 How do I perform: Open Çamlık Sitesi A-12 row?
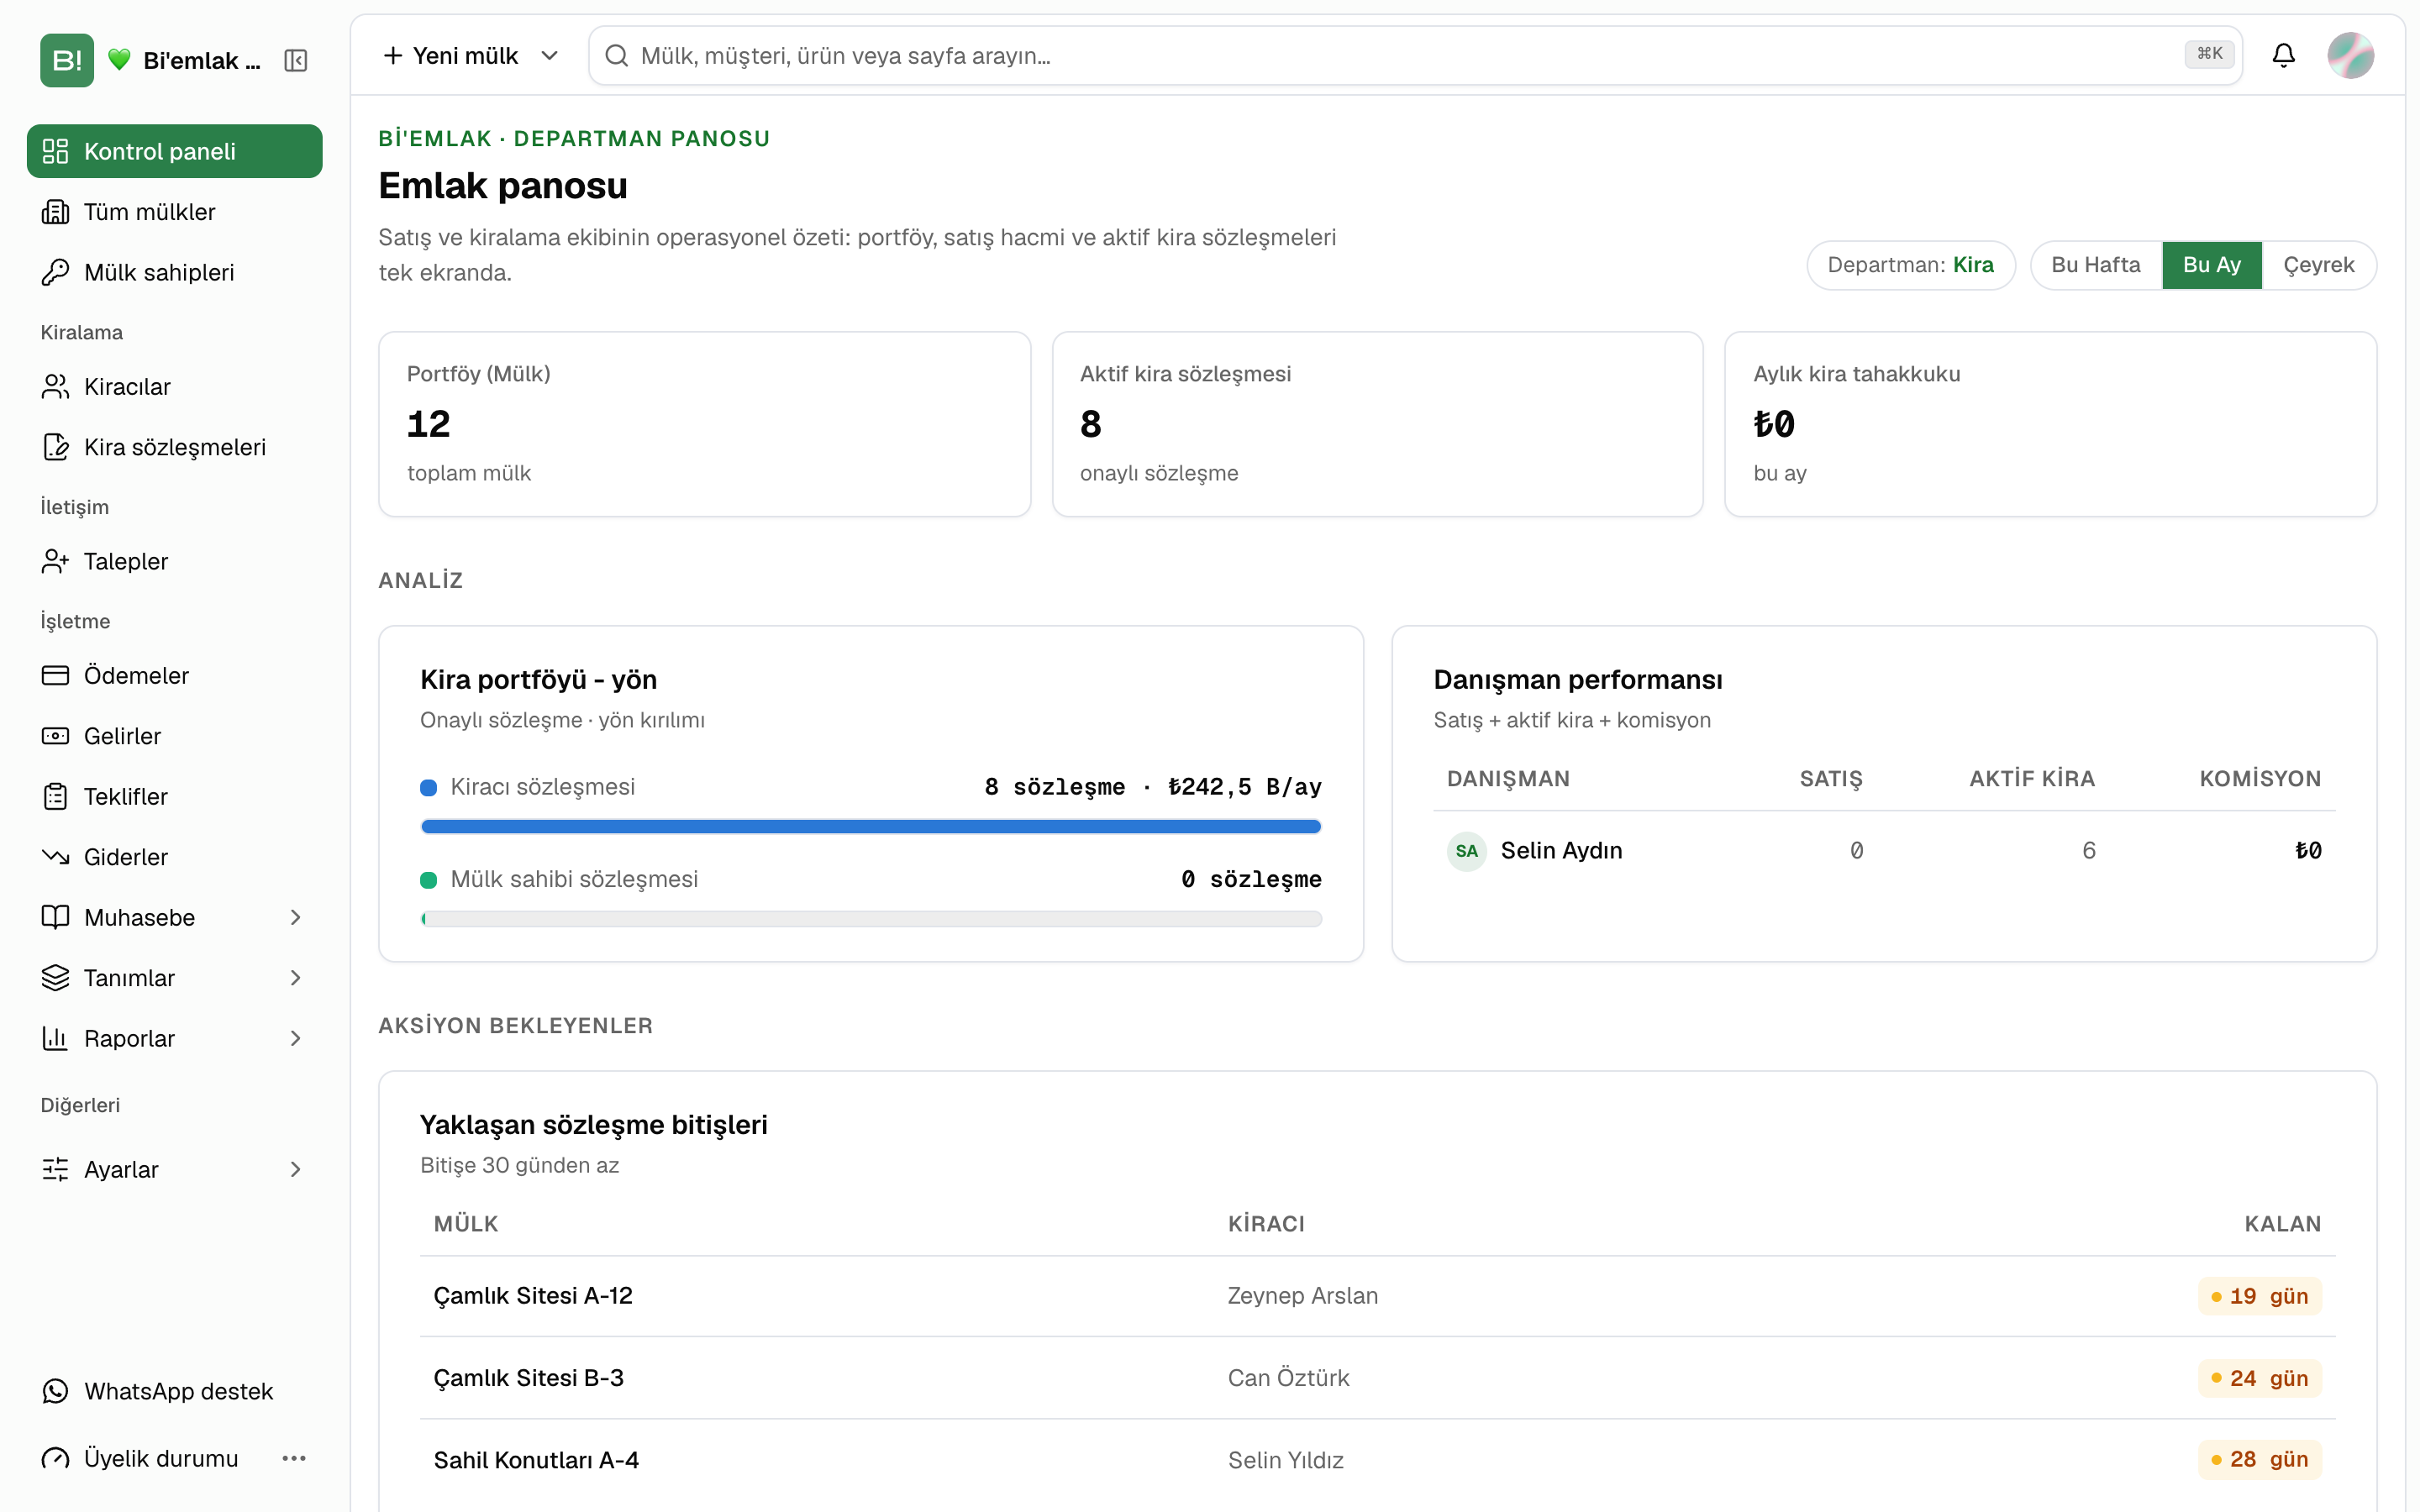[1377, 1296]
